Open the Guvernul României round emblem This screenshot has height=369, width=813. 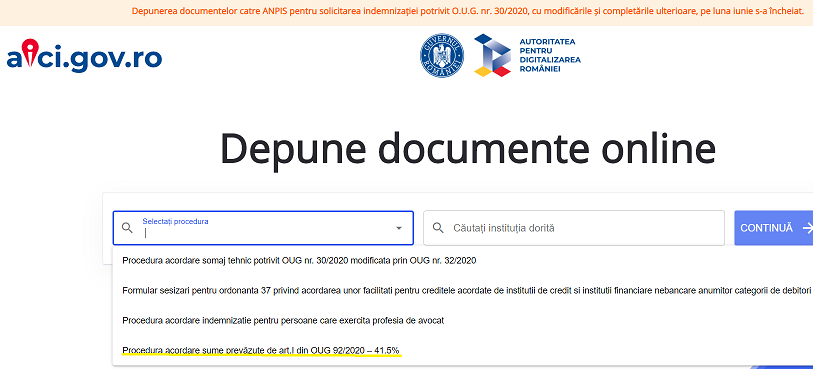point(442,56)
